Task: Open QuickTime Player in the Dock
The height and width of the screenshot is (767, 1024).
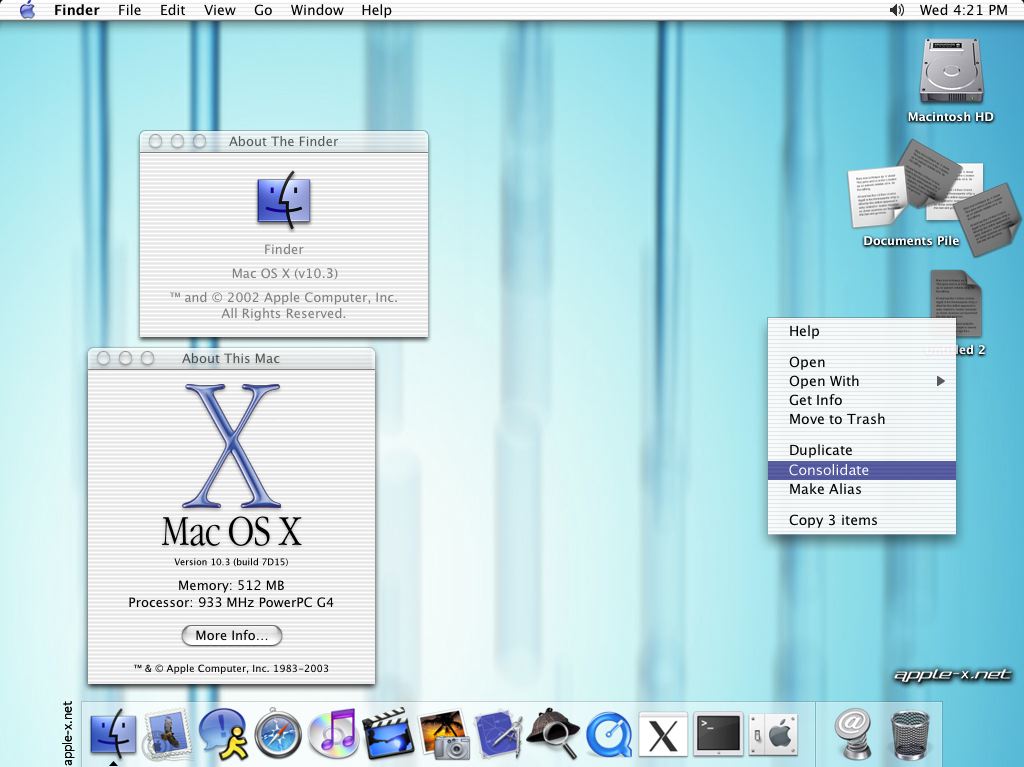Action: pyautogui.click(x=607, y=735)
